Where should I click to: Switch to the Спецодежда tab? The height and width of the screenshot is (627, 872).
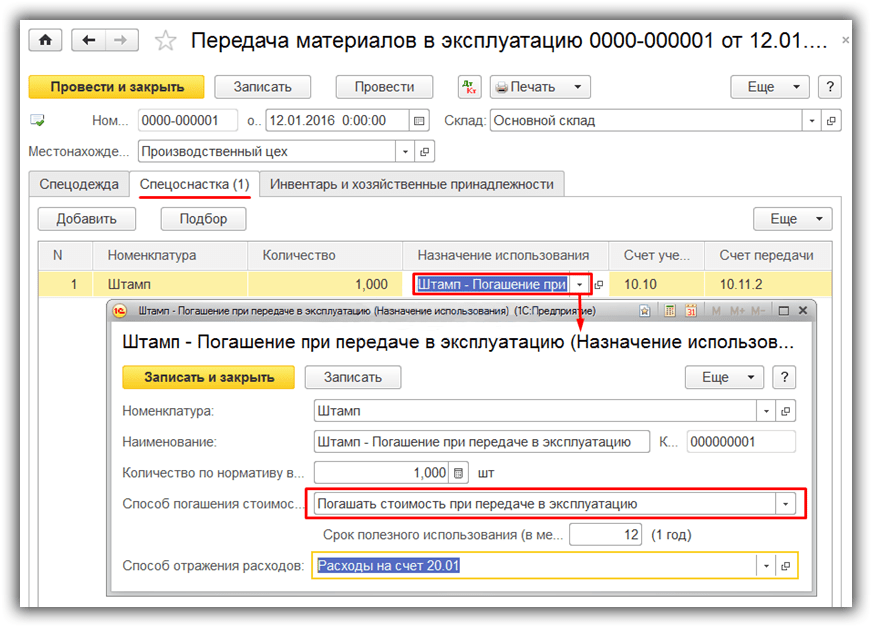click(x=79, y=184)
